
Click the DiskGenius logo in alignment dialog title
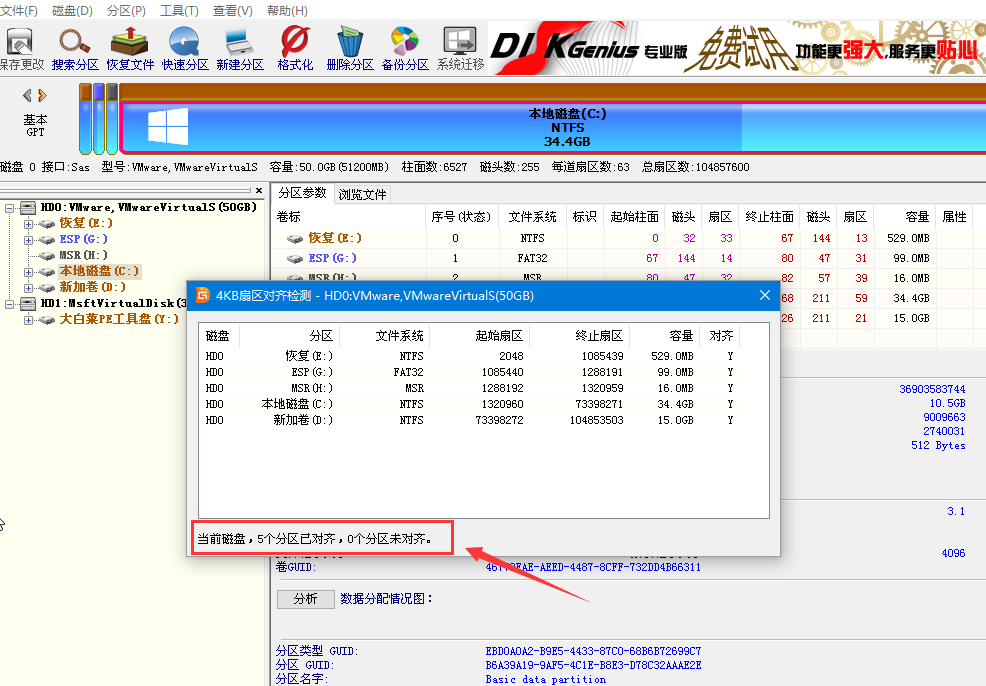tap(202, 296)
